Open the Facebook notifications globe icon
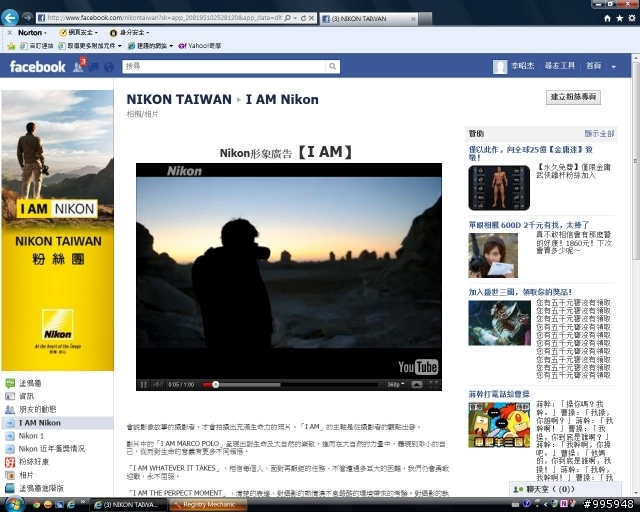Screen dimensions: 640x512 pyautogui.click(x=109, y=67)
